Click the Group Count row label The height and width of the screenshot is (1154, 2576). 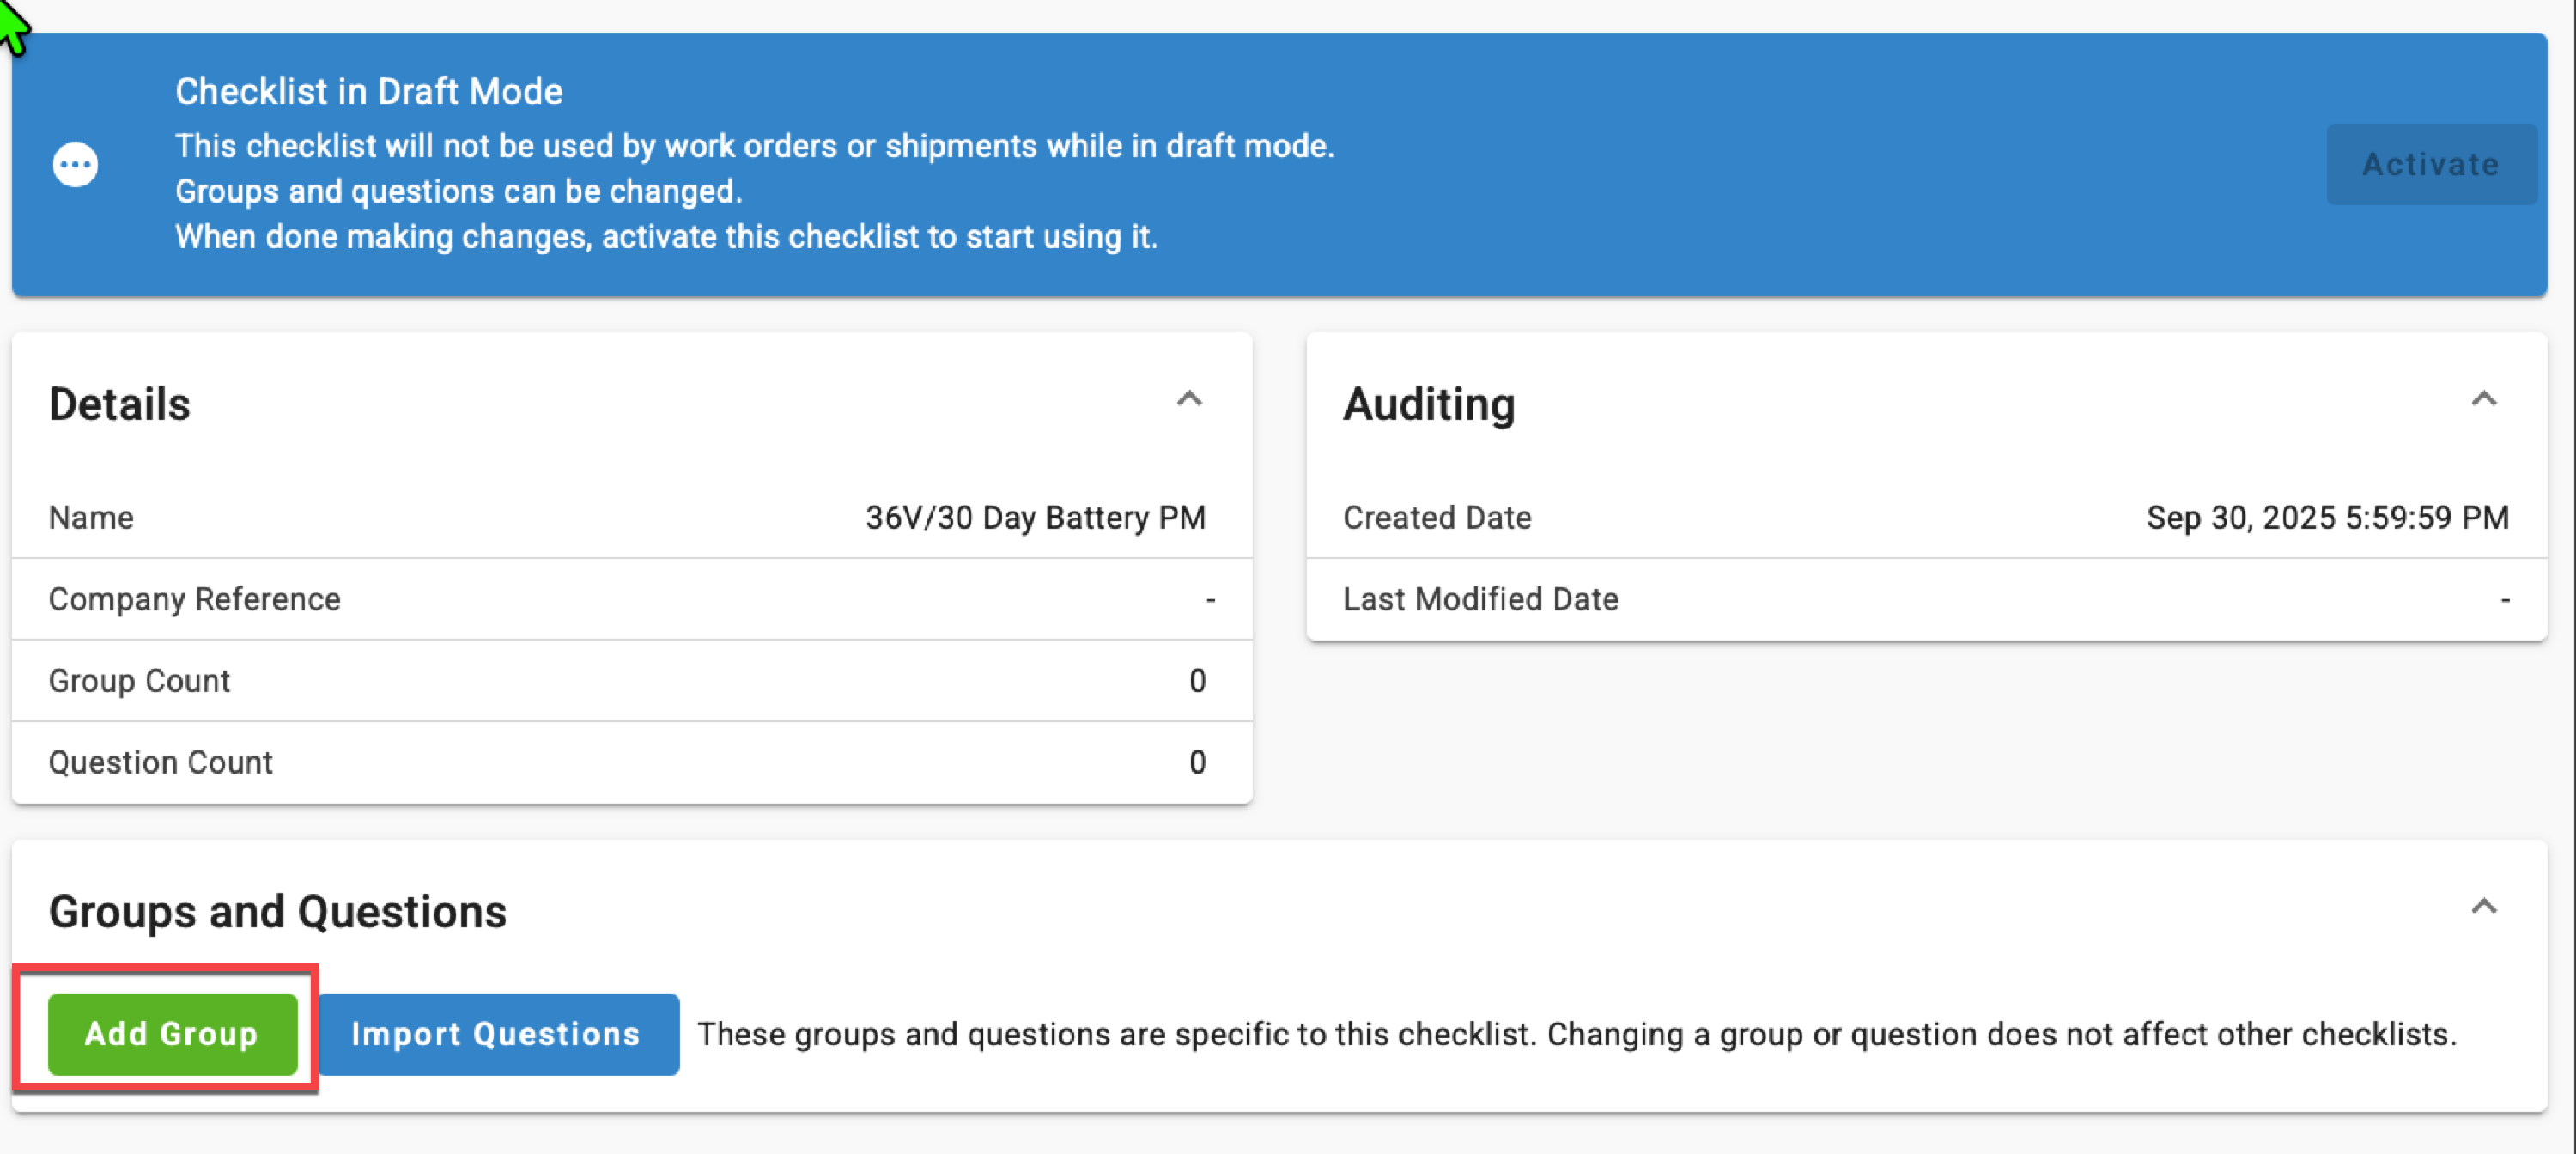point(140,681)
